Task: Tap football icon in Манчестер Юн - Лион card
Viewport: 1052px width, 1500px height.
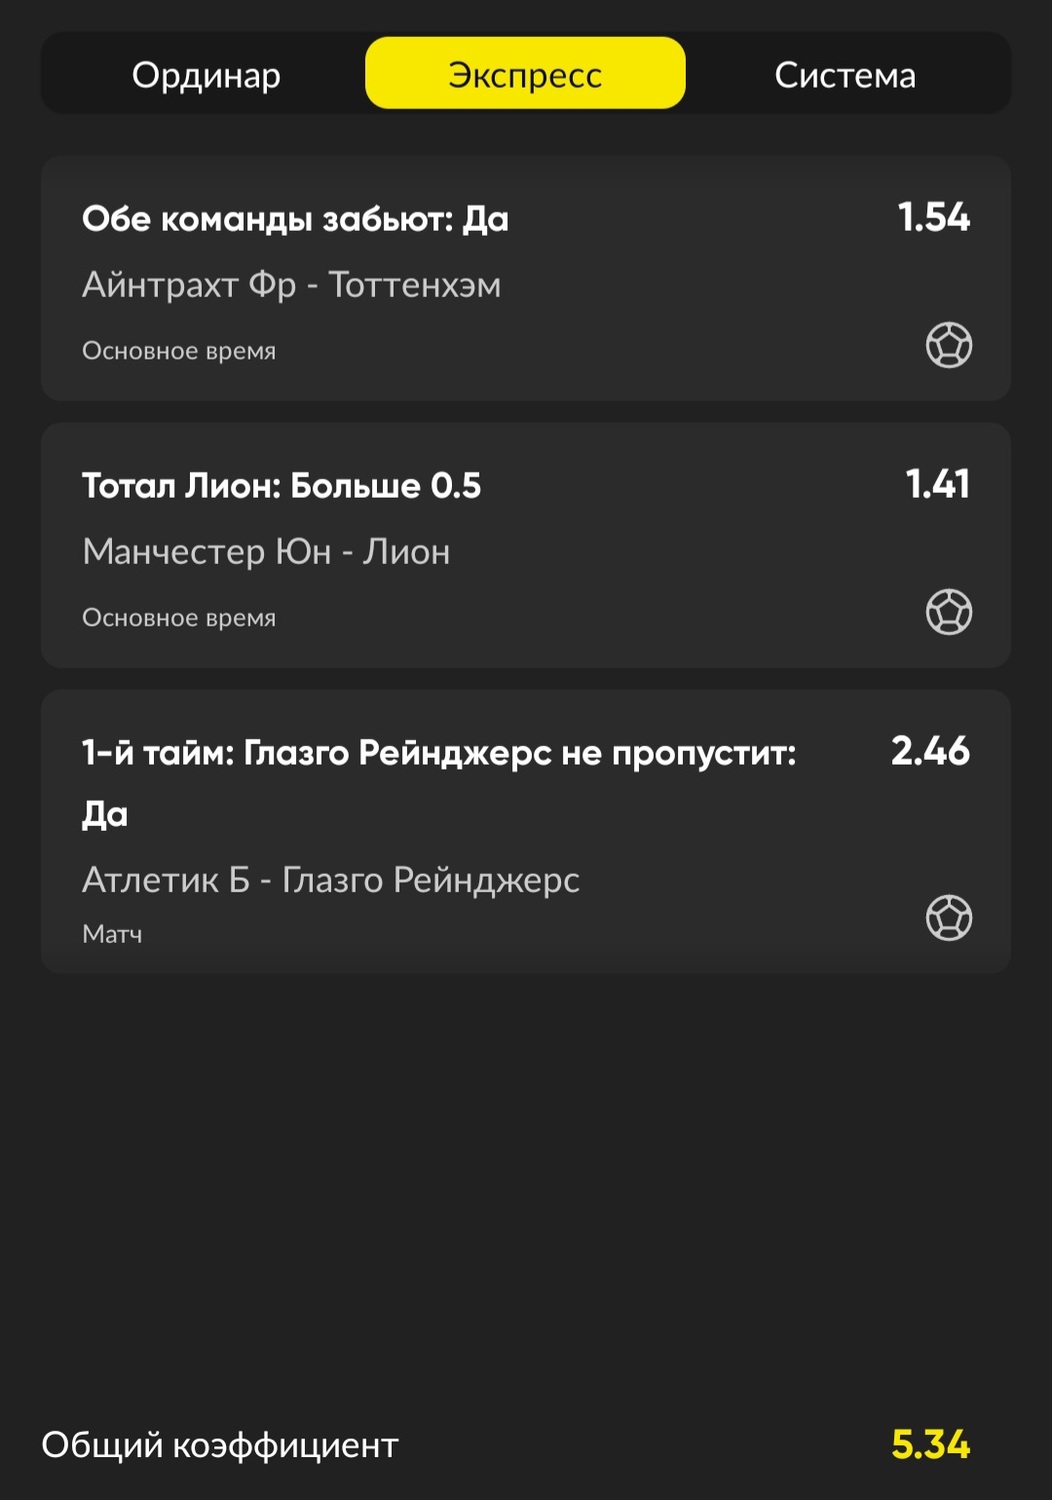Action: pyautogui.click(x=949, y=612)
